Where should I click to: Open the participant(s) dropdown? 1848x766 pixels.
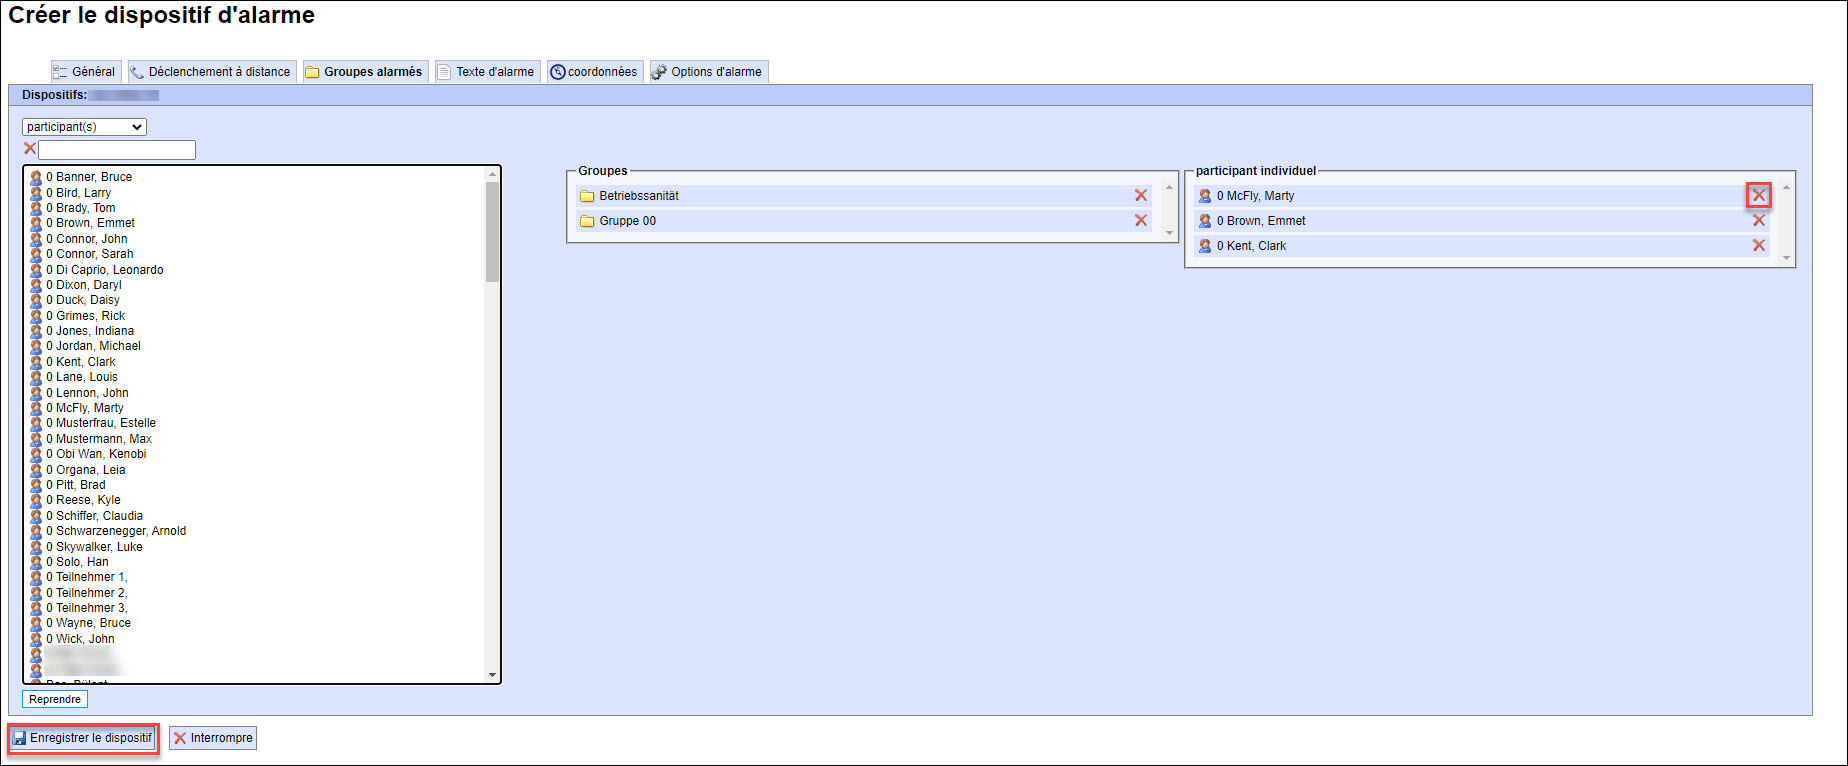[84, 127]
